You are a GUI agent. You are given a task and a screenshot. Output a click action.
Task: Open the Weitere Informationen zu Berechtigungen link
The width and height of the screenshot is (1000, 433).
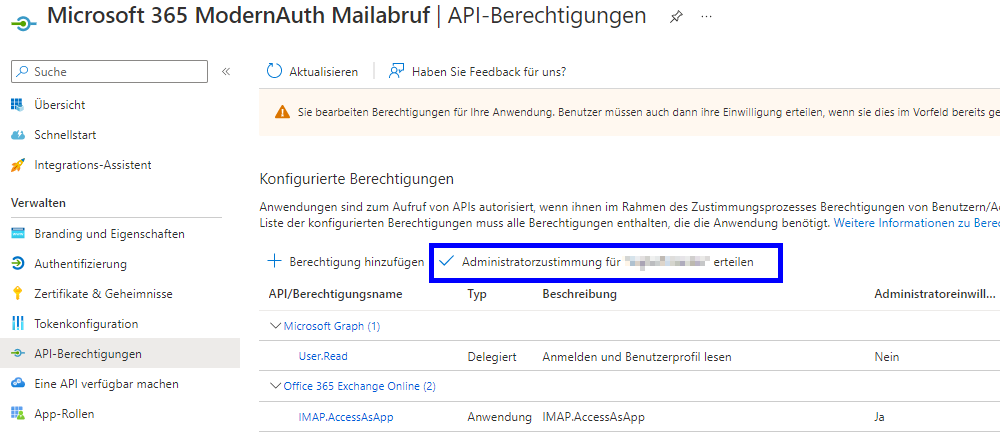[916, 223]
